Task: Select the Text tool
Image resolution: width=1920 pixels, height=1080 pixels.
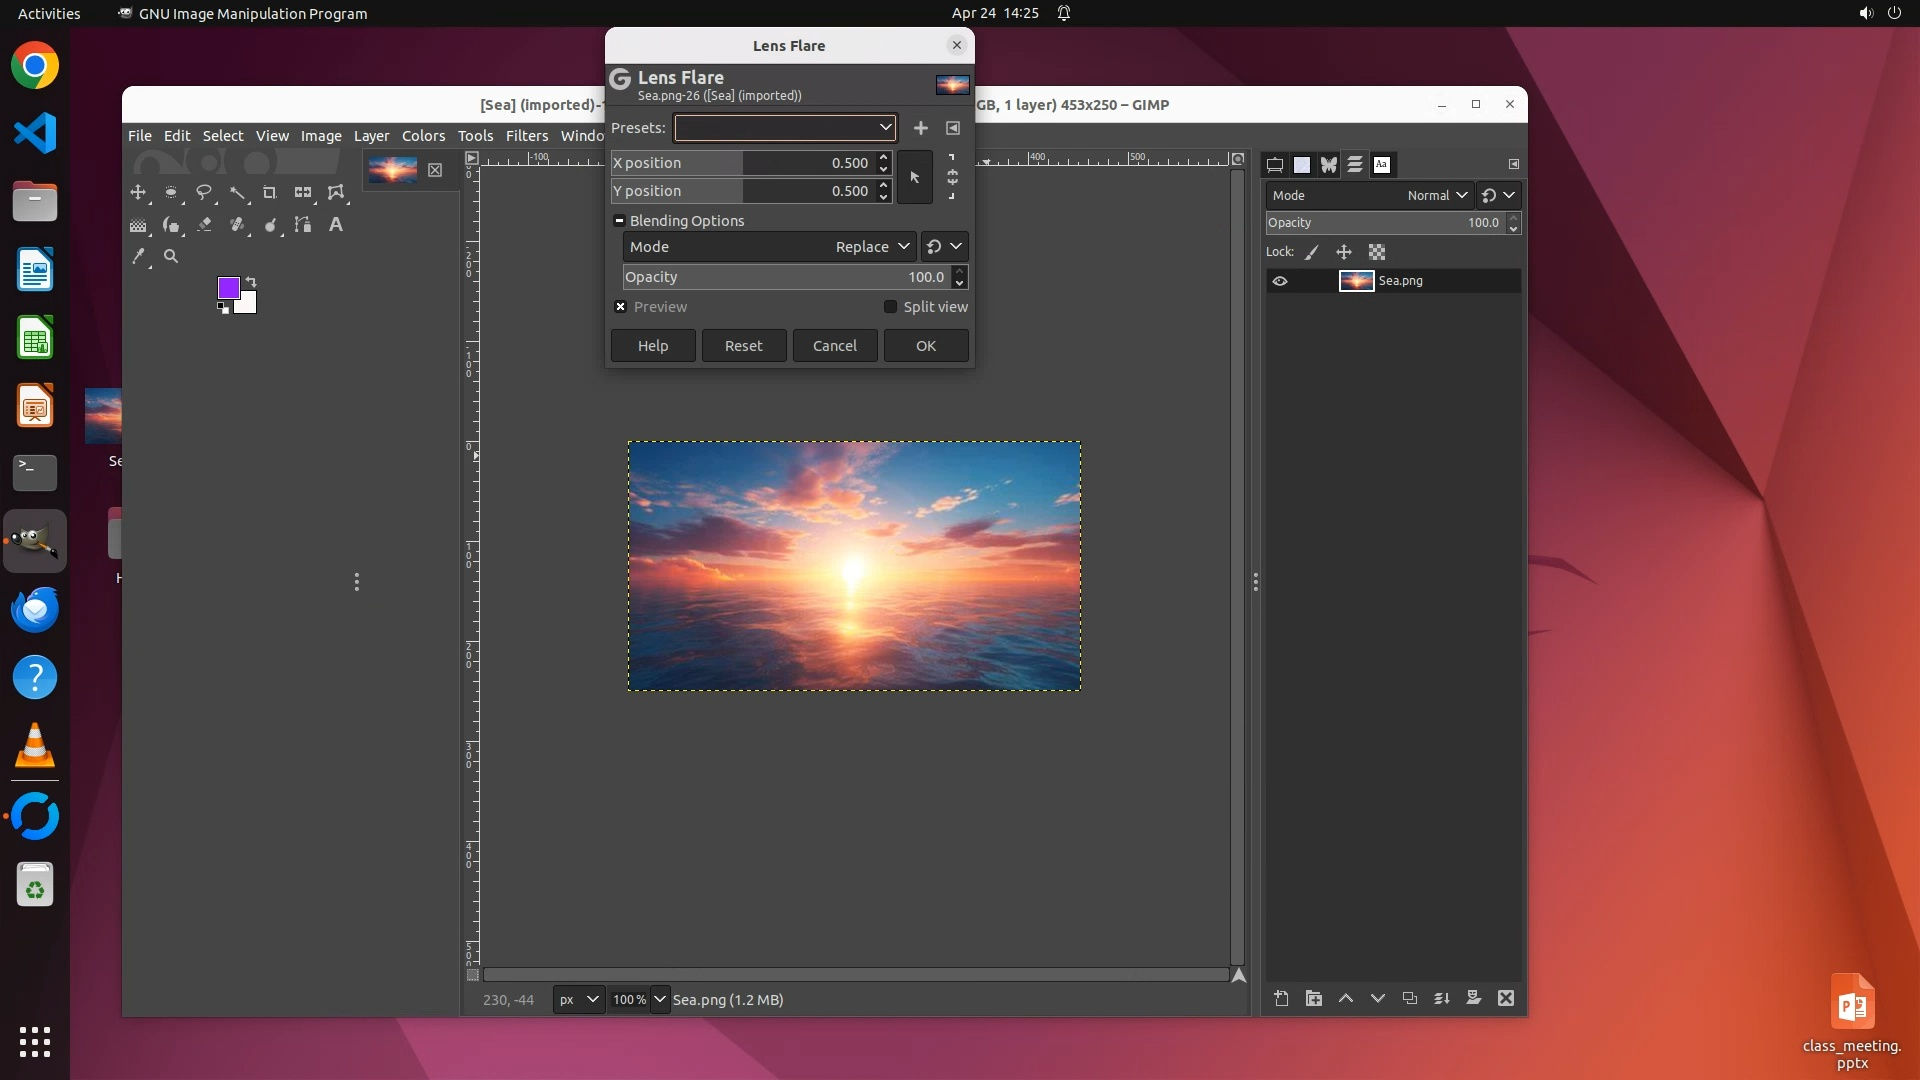Action: pyautogui.click(x=336, y=225)
